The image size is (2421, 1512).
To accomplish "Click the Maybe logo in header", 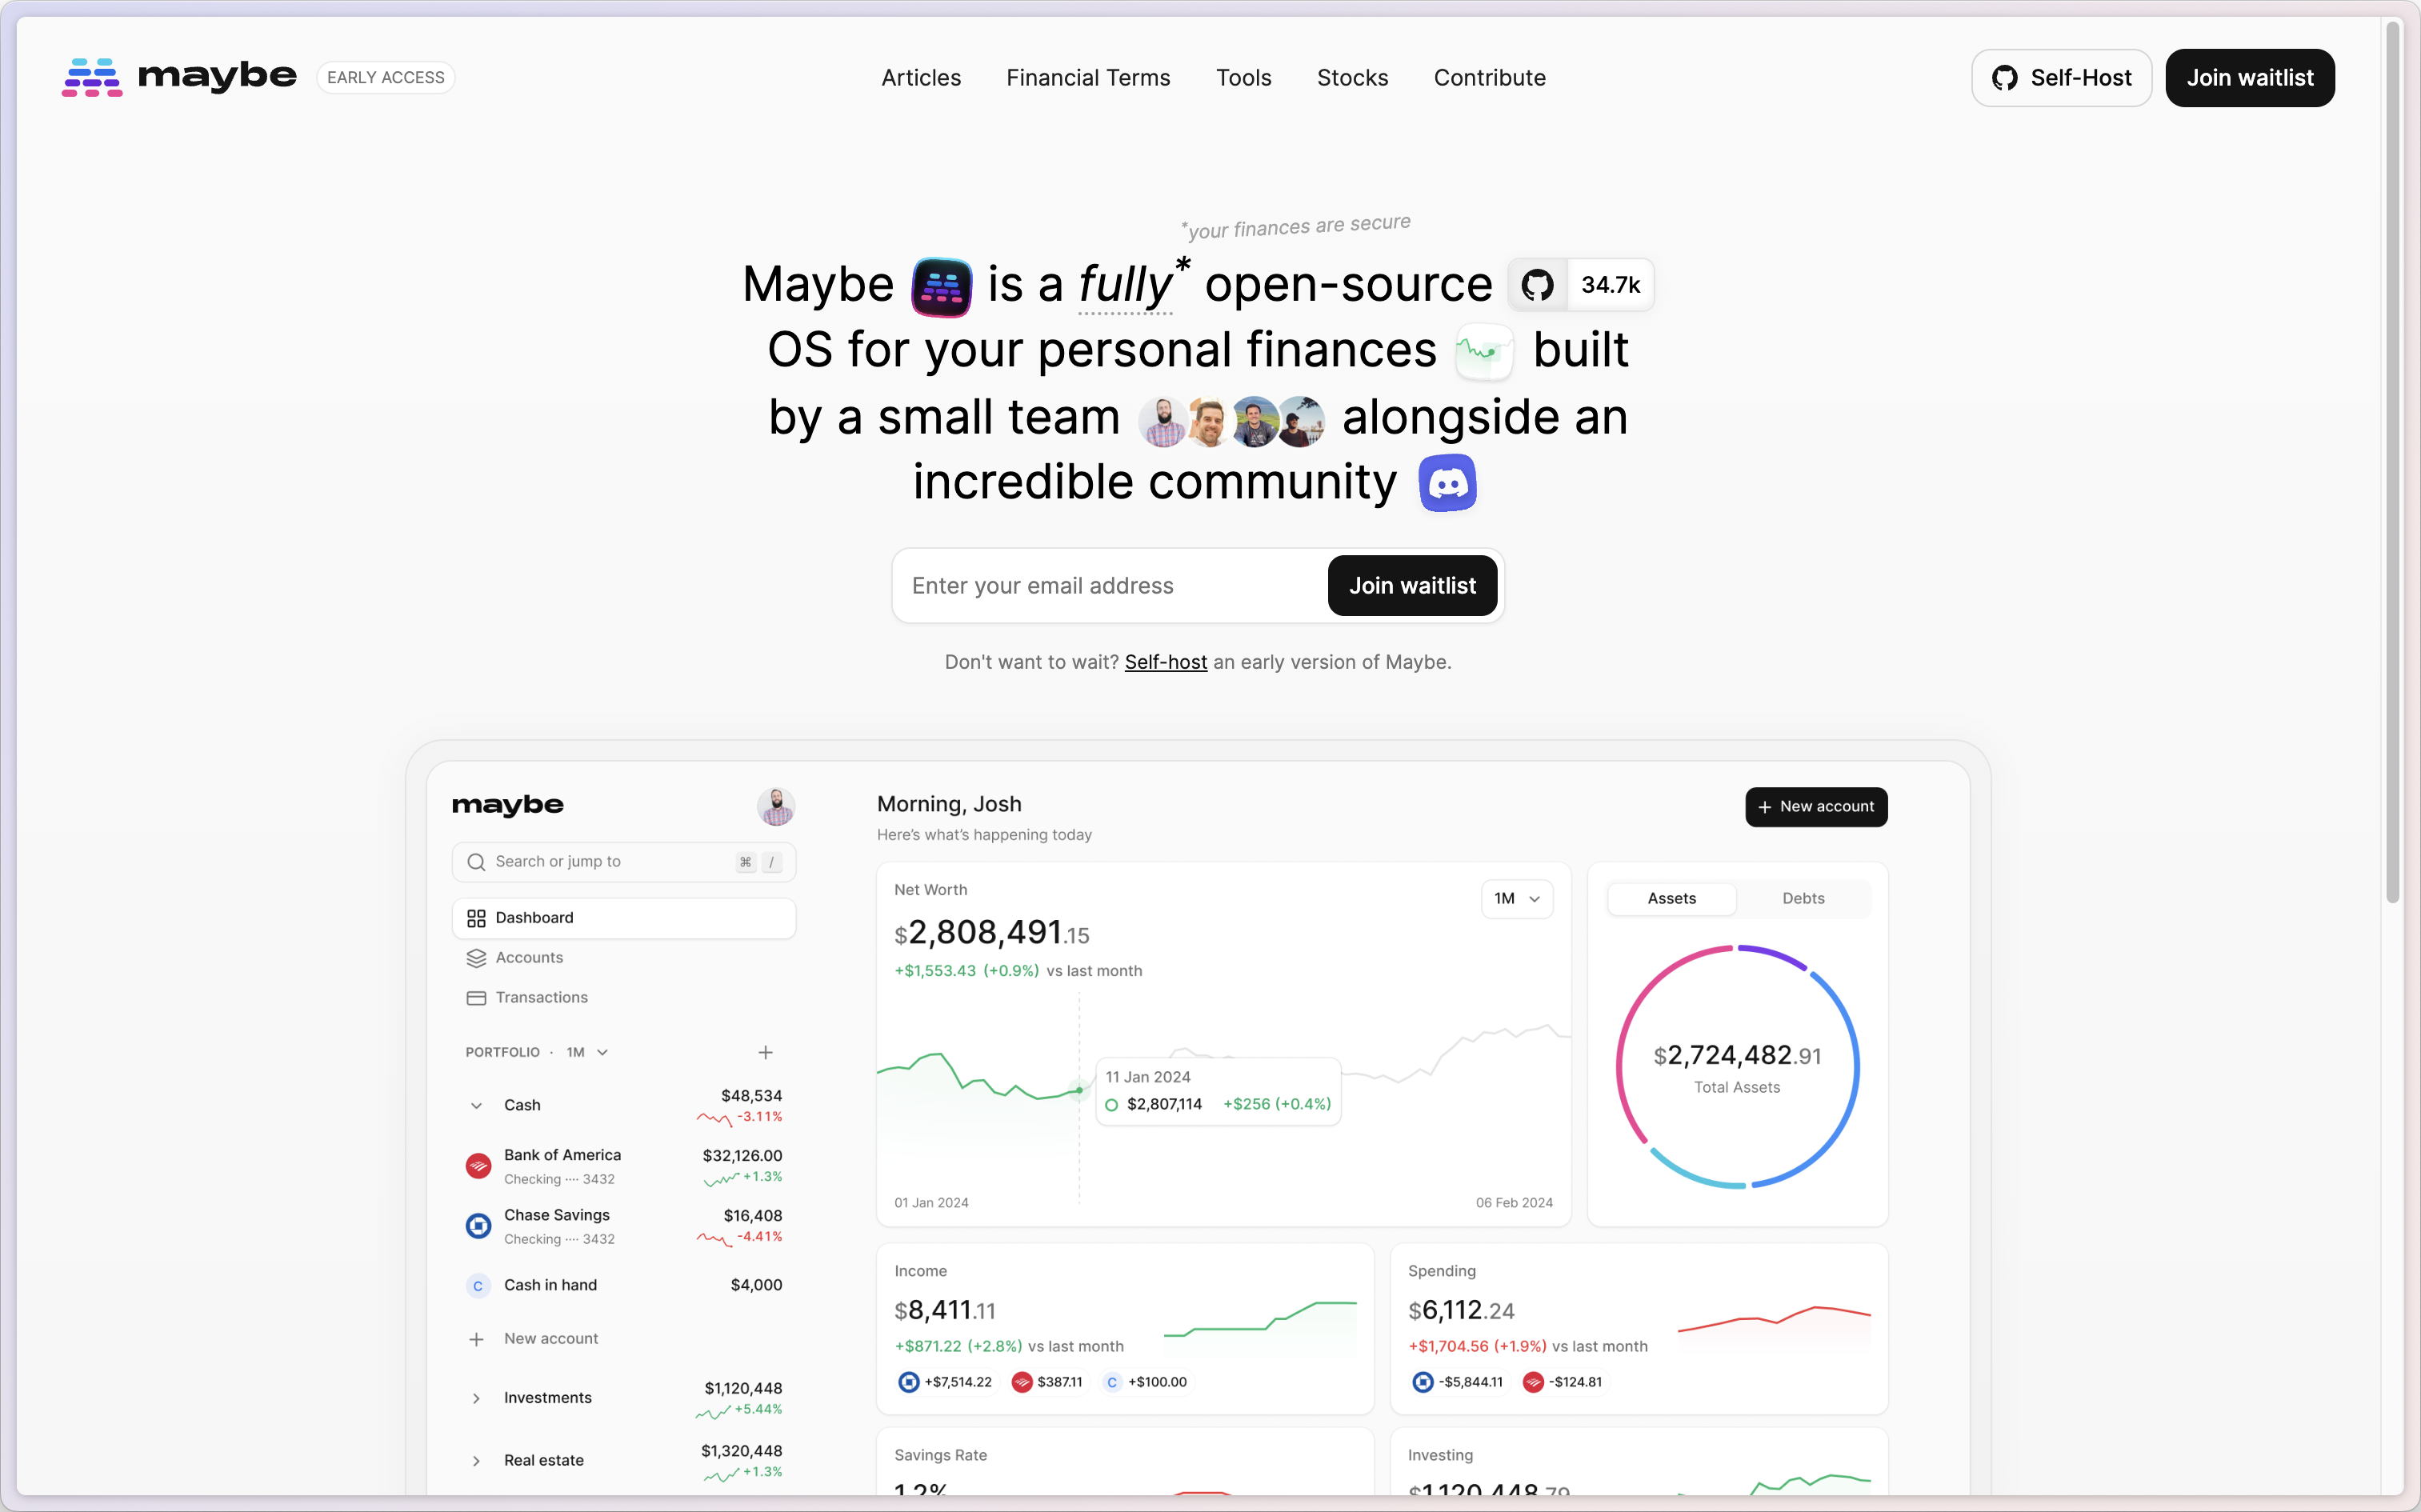I will pos(179,77).
